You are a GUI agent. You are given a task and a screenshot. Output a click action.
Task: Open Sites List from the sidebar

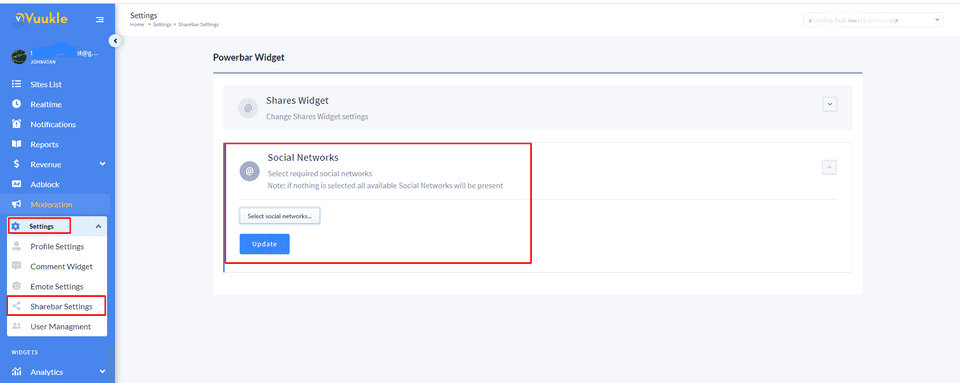[x=46, y=84]
